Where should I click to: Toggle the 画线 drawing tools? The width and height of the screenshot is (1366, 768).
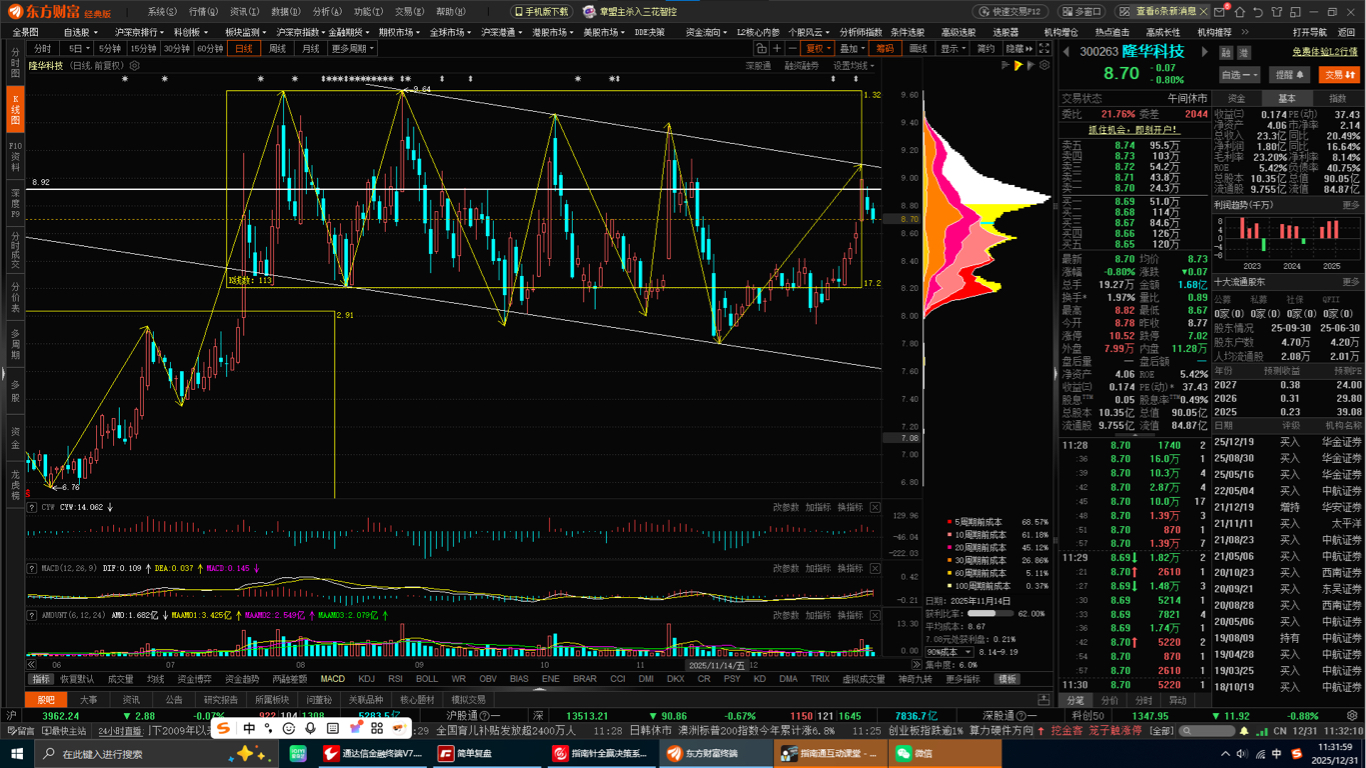(x=918, y=48)
